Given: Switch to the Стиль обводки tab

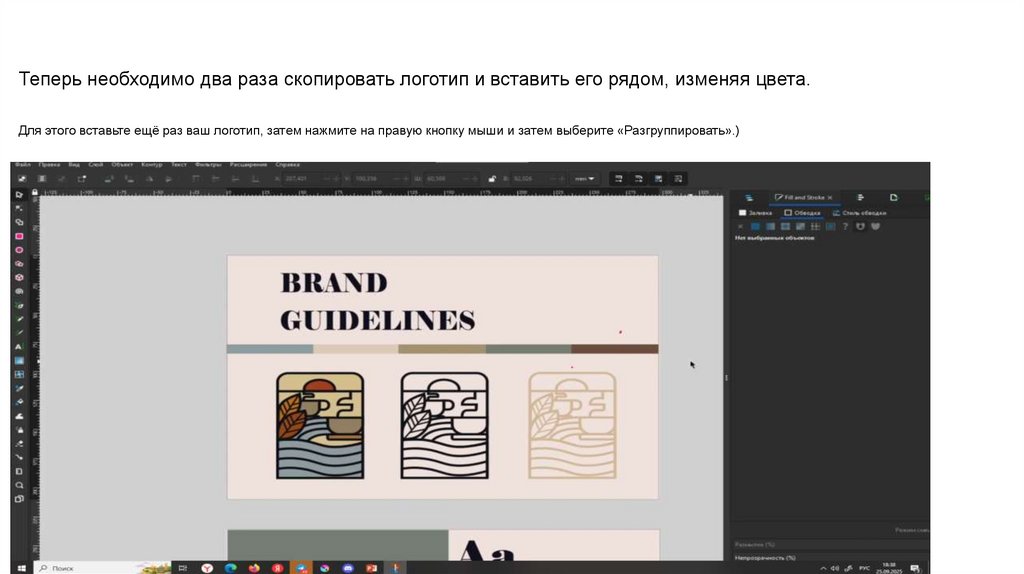Looking at the screenshot, I should pos(859,212).
